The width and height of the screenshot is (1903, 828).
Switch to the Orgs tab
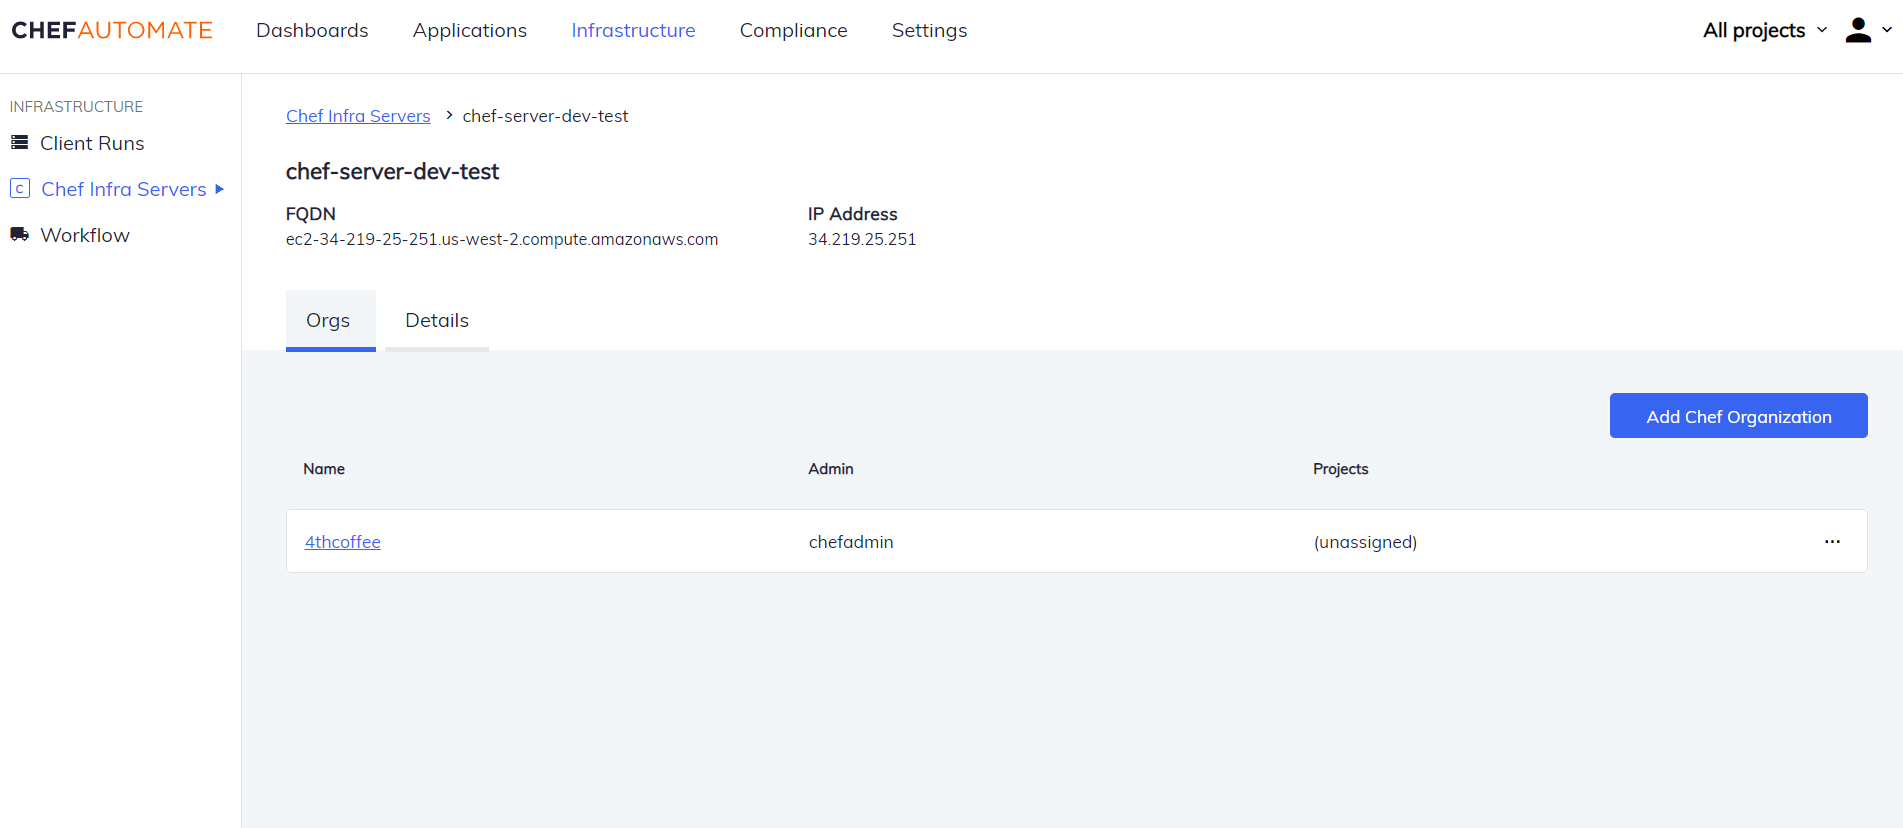pyautogui.click(x=329, y=320)
